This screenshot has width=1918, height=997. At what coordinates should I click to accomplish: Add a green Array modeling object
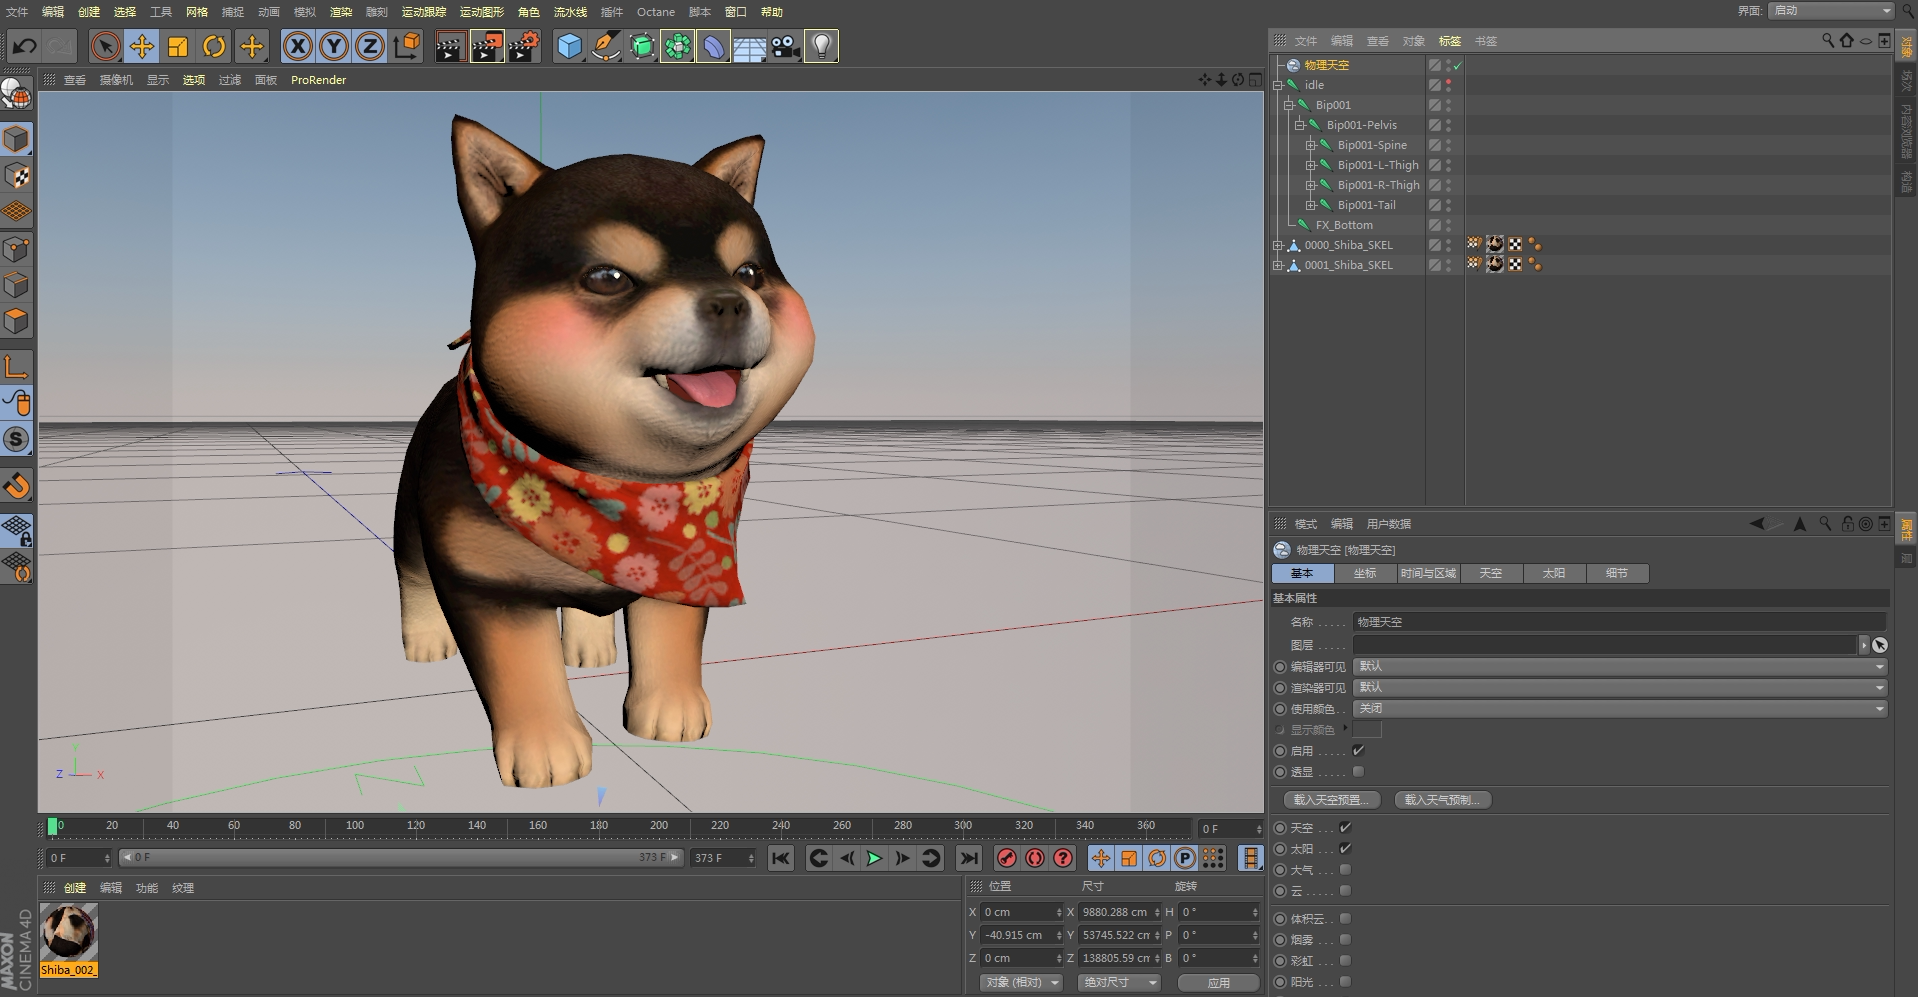tap(678, 46)
